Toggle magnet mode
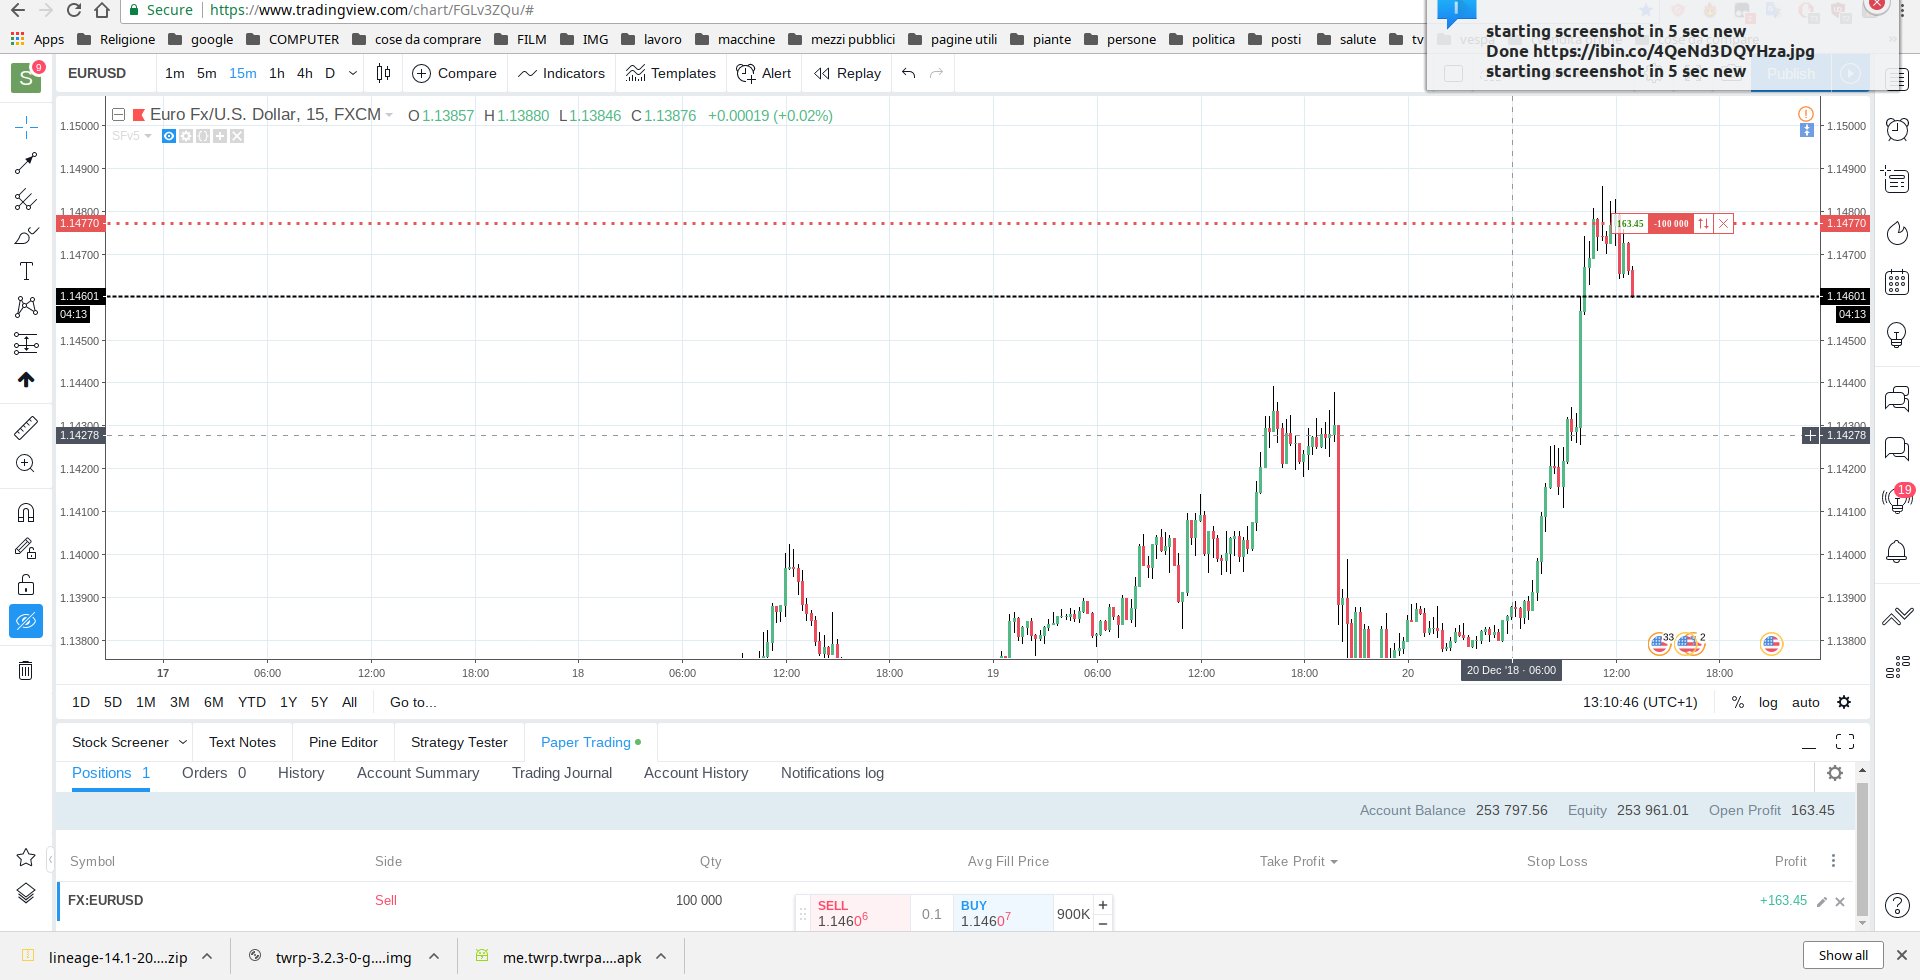The height and width of the screenshot is (980, 1920). [x=26, y=513]
